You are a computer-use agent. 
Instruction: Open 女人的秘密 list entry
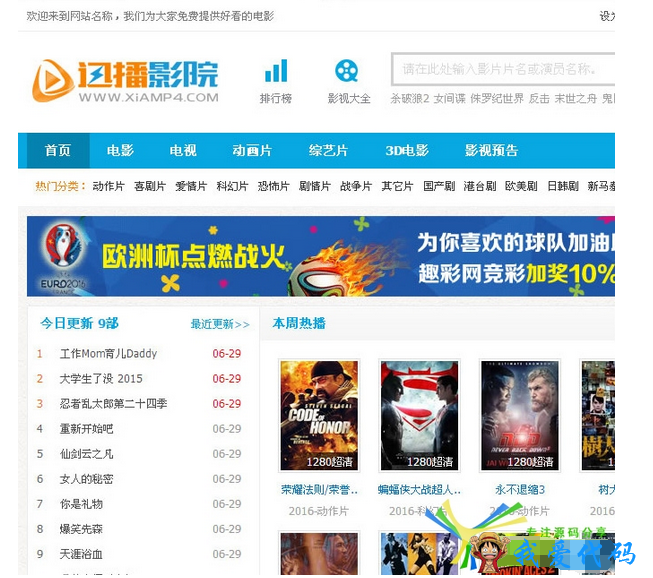pyautogui.click(x=86, y=479)
